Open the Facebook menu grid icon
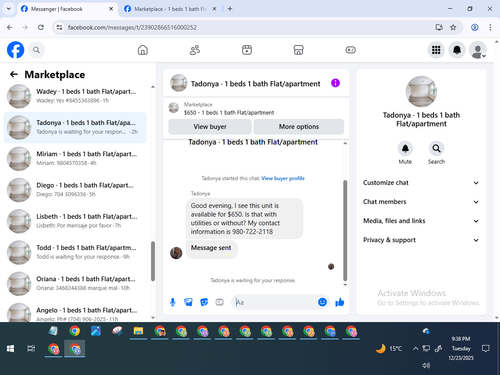Viewport: 500px width, 375px height. [436, 50]
